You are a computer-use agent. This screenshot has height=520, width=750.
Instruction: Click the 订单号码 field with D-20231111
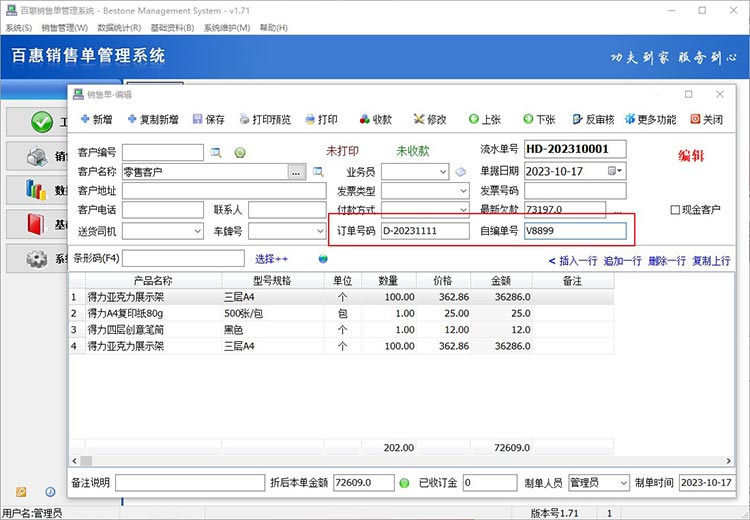click(425, 231)
